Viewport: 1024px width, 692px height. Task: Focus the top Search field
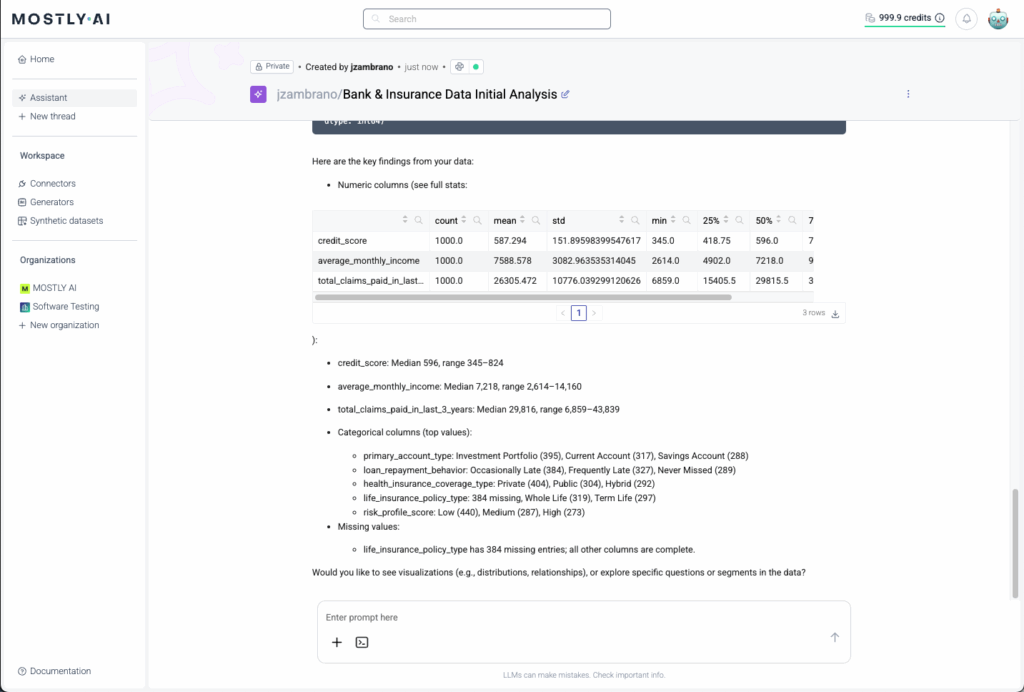pyautogui.click(x=487, y=19)
